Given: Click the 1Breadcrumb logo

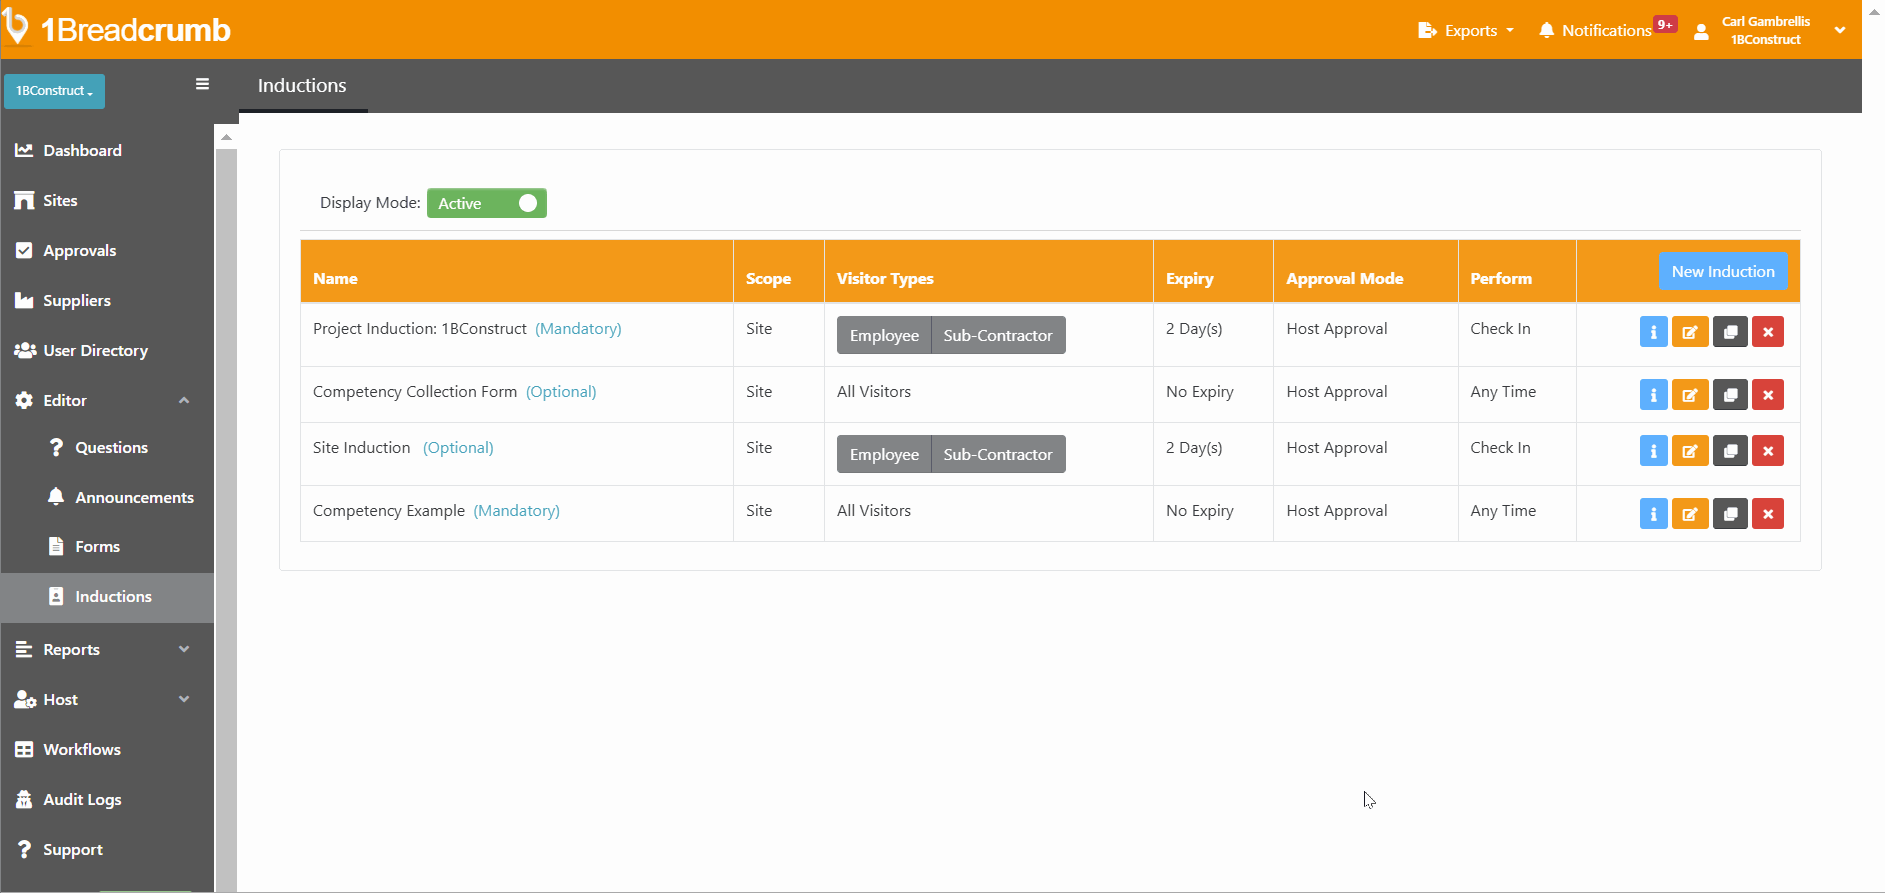Looking at the screenshot, I should tap(117, 29).
